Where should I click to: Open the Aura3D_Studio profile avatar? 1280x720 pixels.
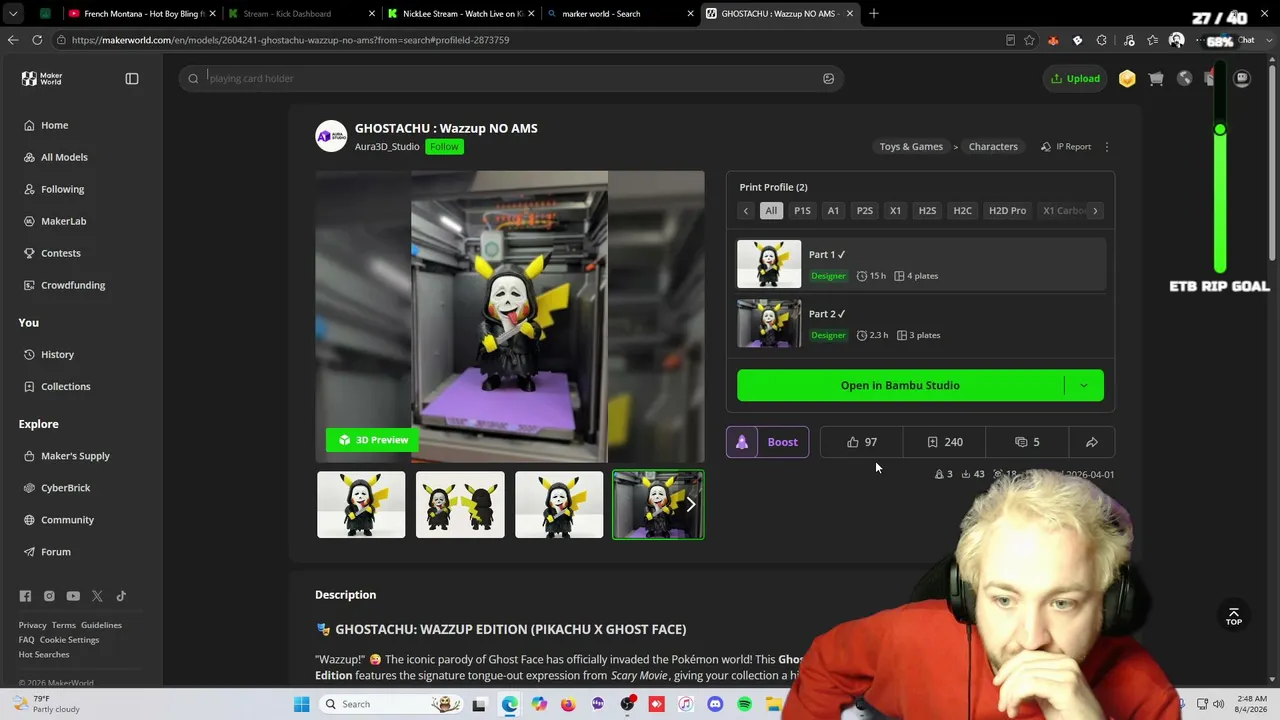click(x=331, y=137)
